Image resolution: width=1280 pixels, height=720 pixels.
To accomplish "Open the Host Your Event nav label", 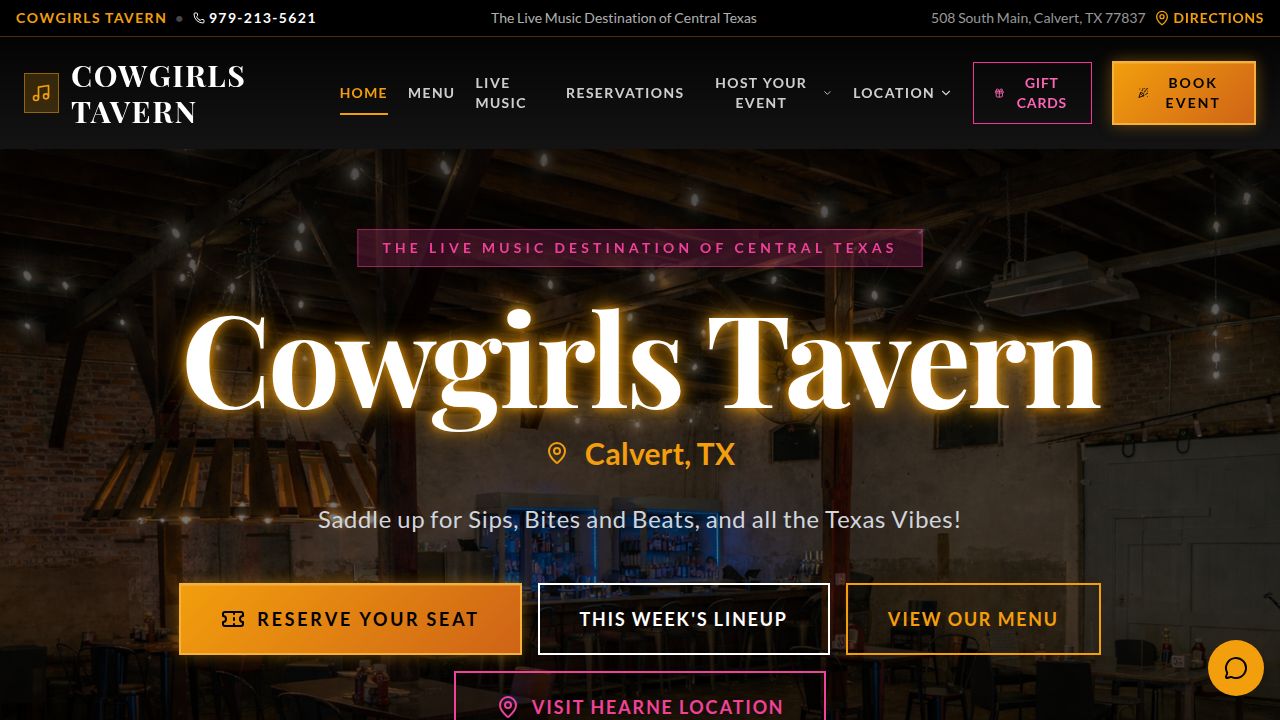I will tap(761, 93).
